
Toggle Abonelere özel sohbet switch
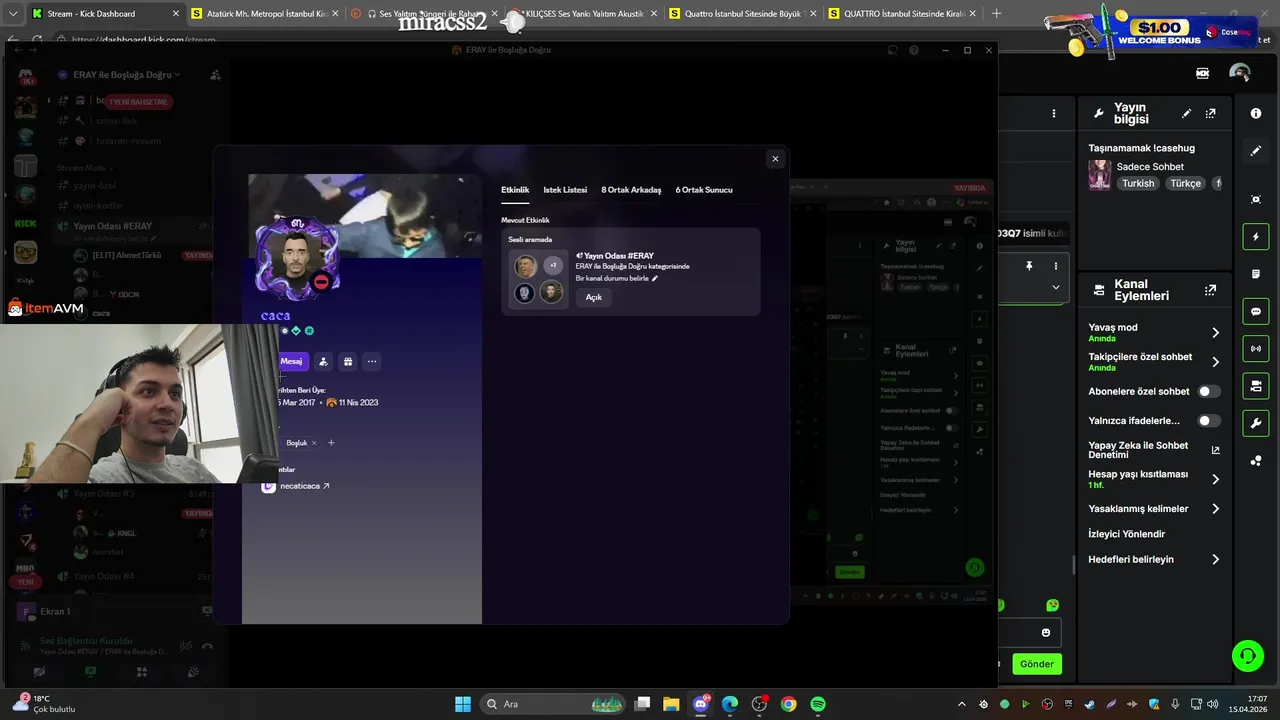tap(1209, 391)
